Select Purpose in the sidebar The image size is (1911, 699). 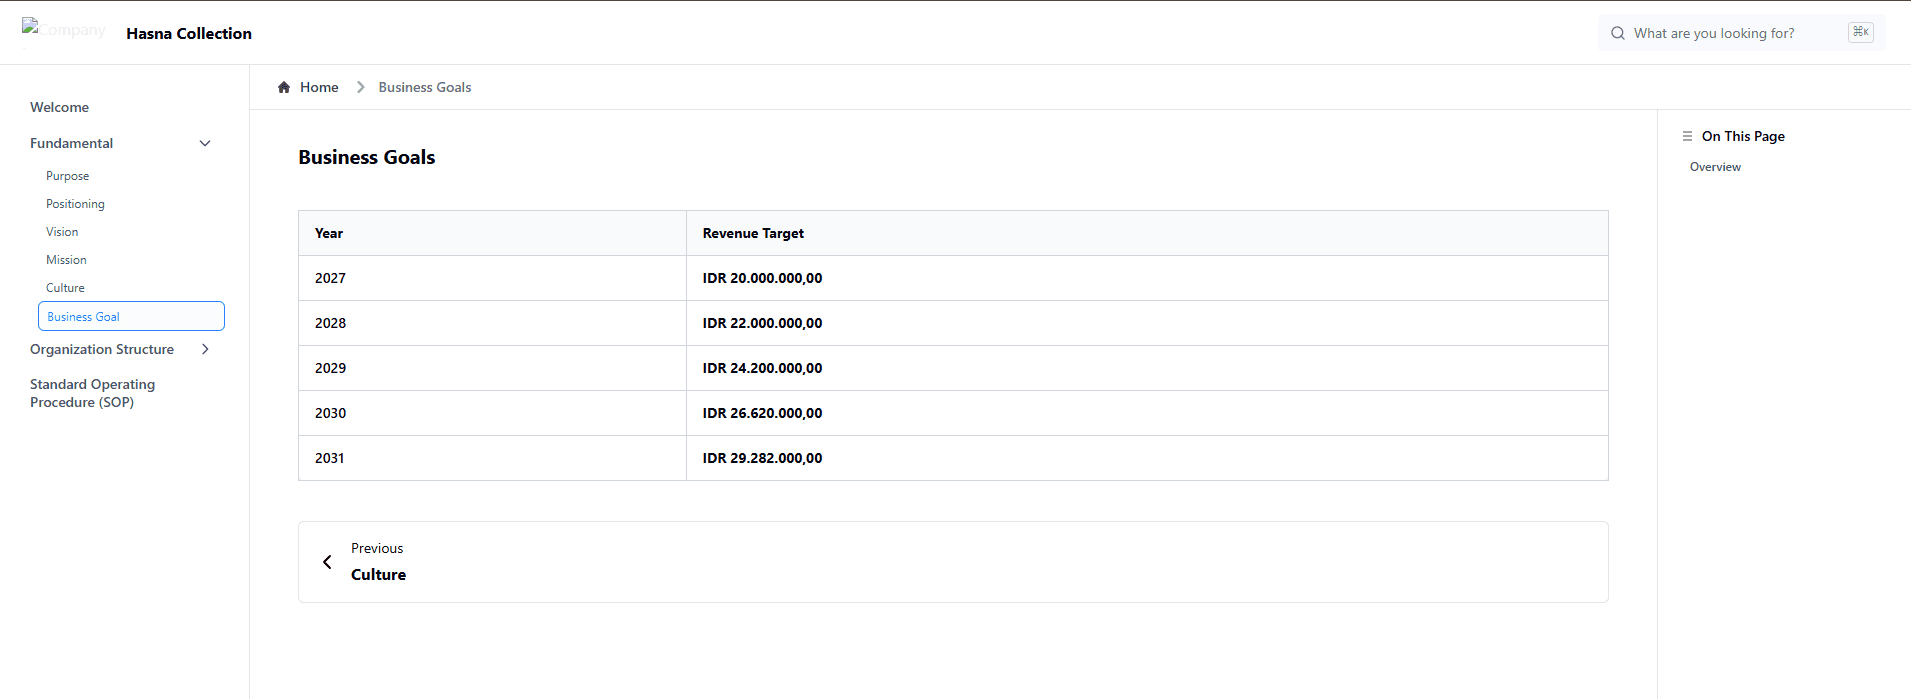tap(67, 176)
